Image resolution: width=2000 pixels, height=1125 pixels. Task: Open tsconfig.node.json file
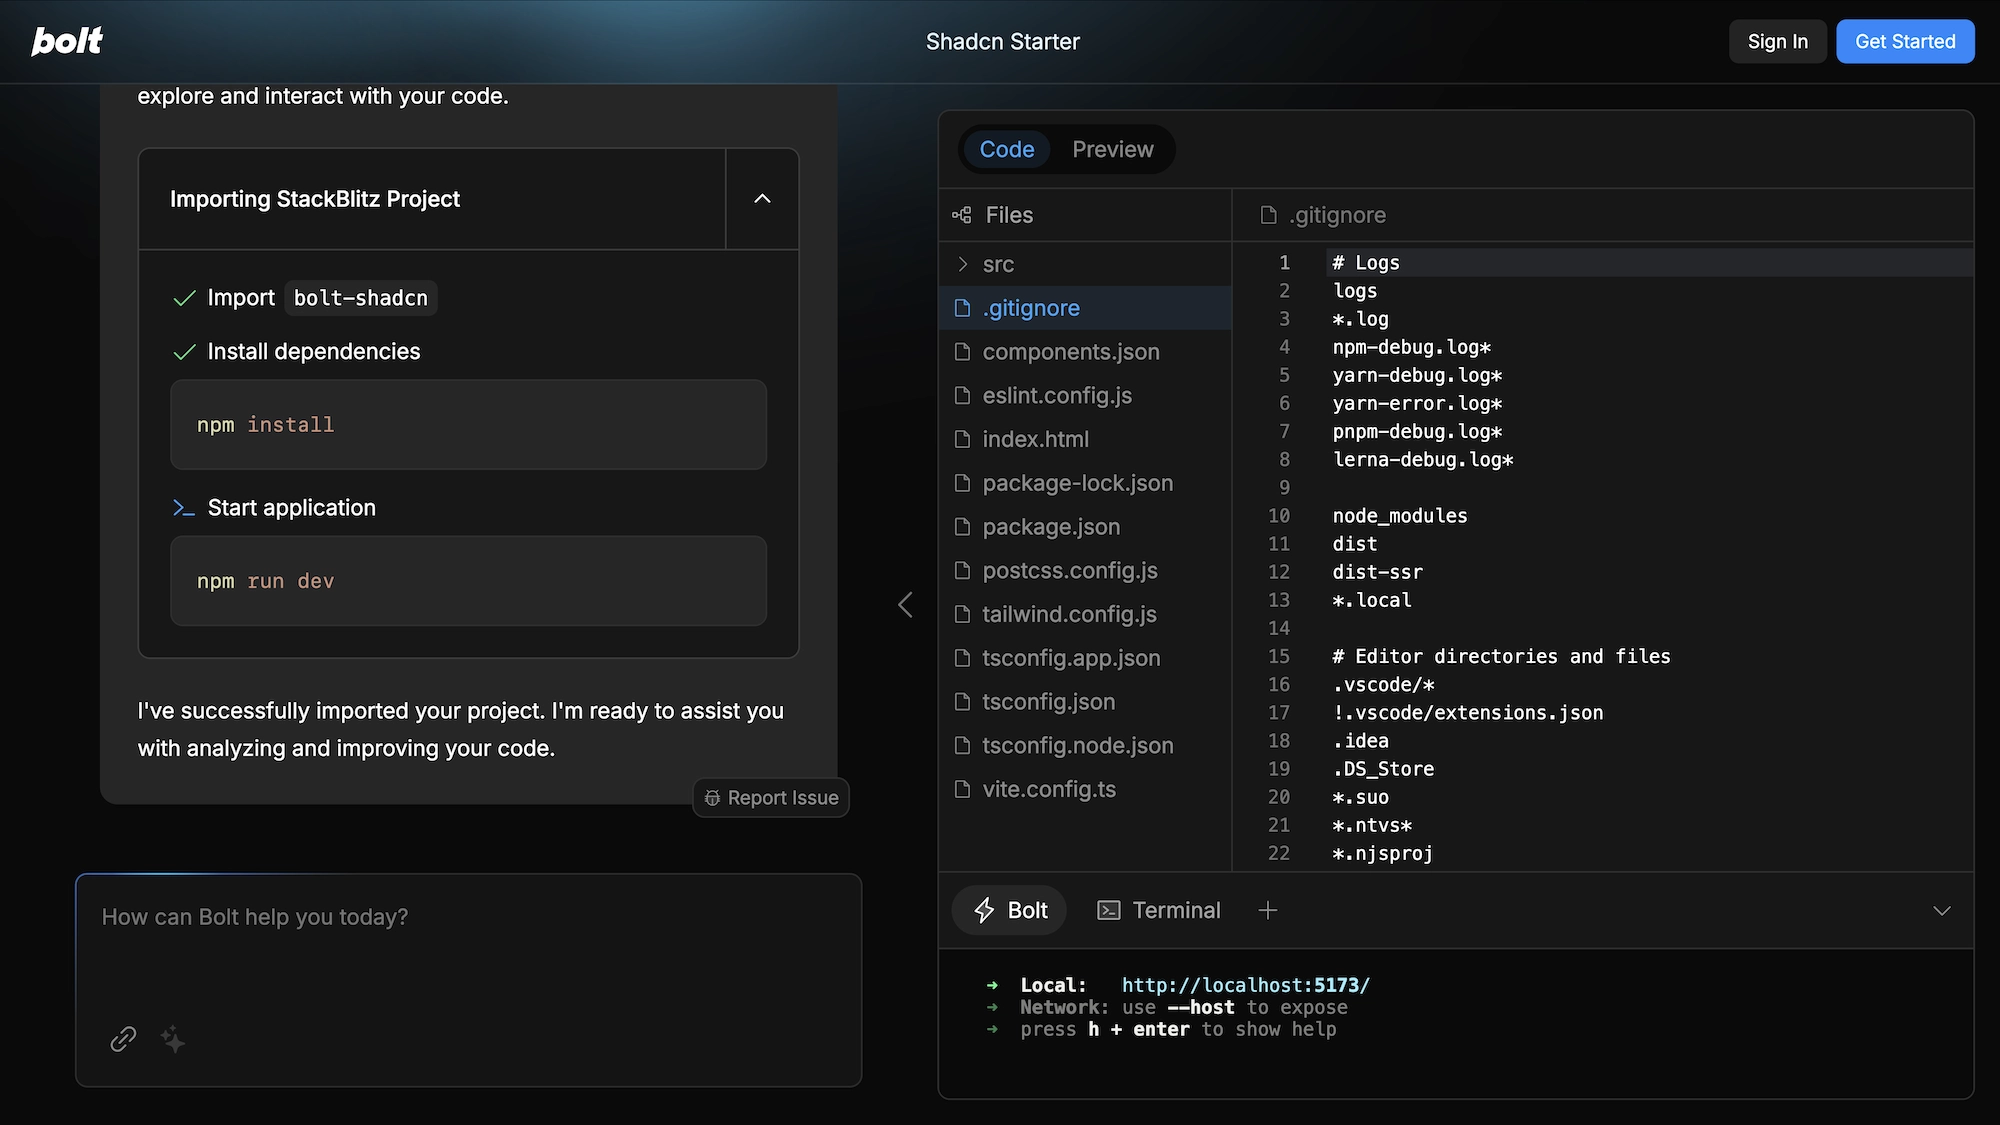tap(1085, 745)
